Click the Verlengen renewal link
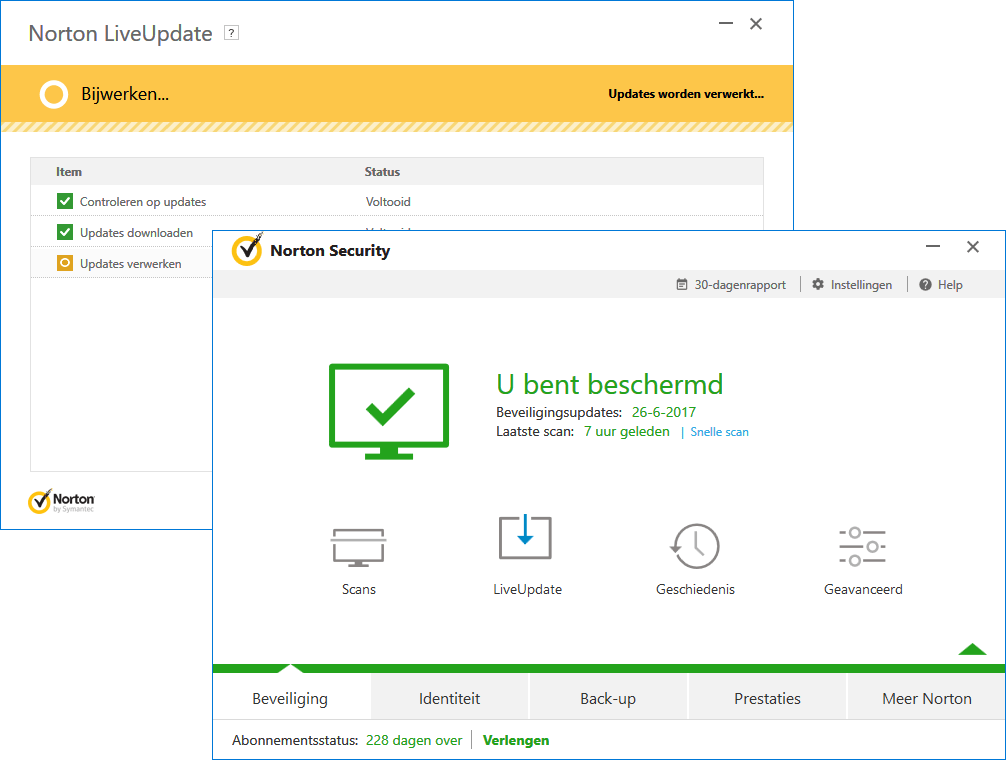Viewport: 1006px width, 760px height. [516, 740]
